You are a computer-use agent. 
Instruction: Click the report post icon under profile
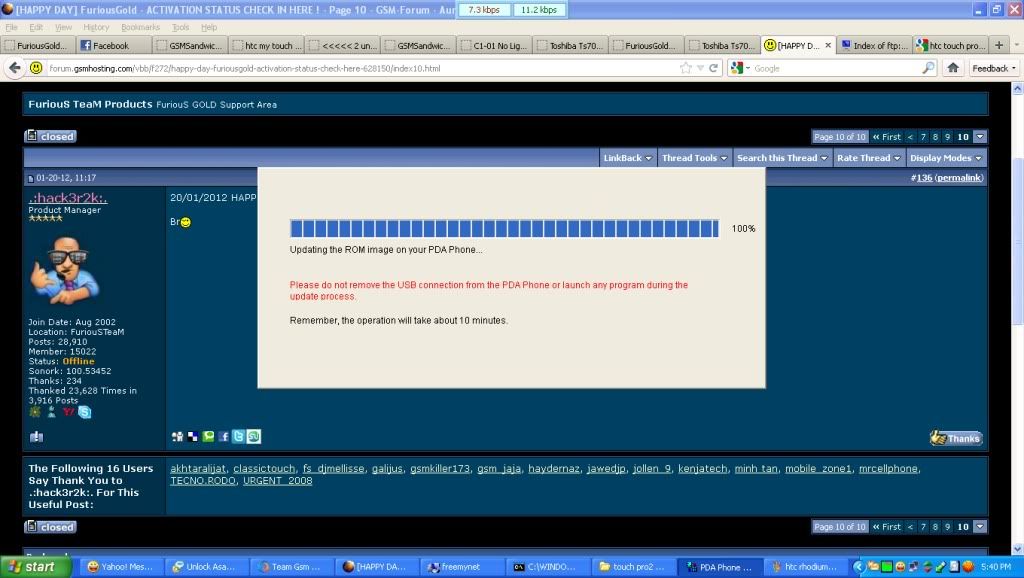pyautogui.click(x=37, y=436)
